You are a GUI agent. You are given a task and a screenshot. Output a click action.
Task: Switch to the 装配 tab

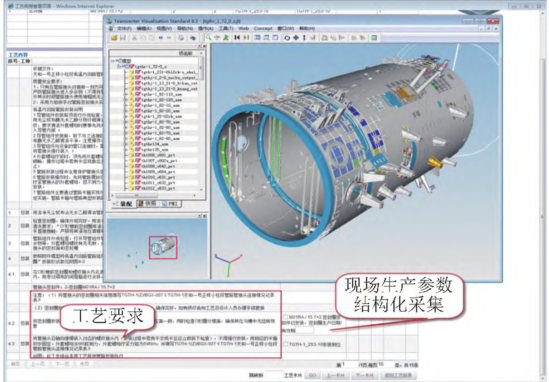[x=123, y=204]
